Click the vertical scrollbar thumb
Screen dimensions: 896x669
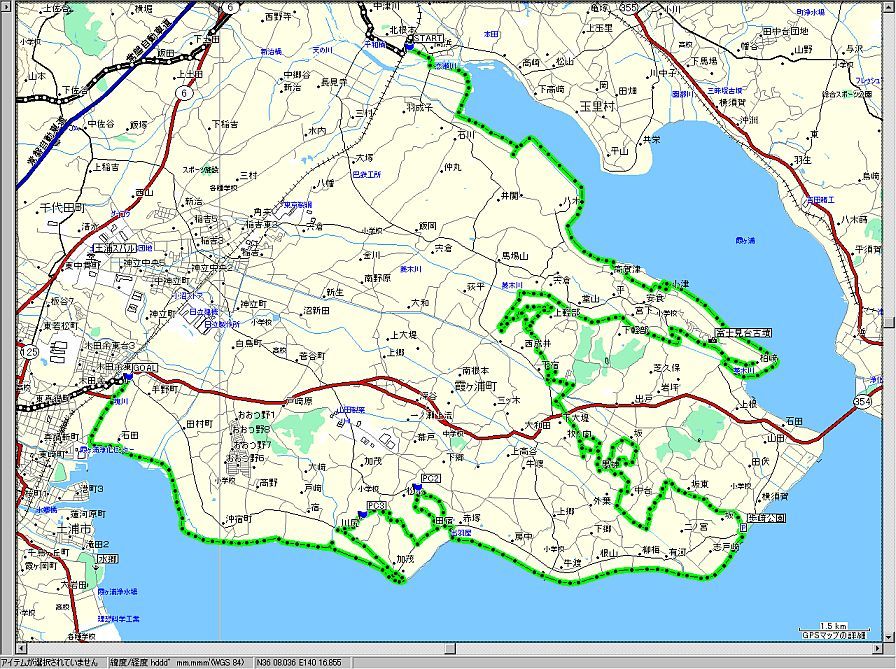(889, 322)
